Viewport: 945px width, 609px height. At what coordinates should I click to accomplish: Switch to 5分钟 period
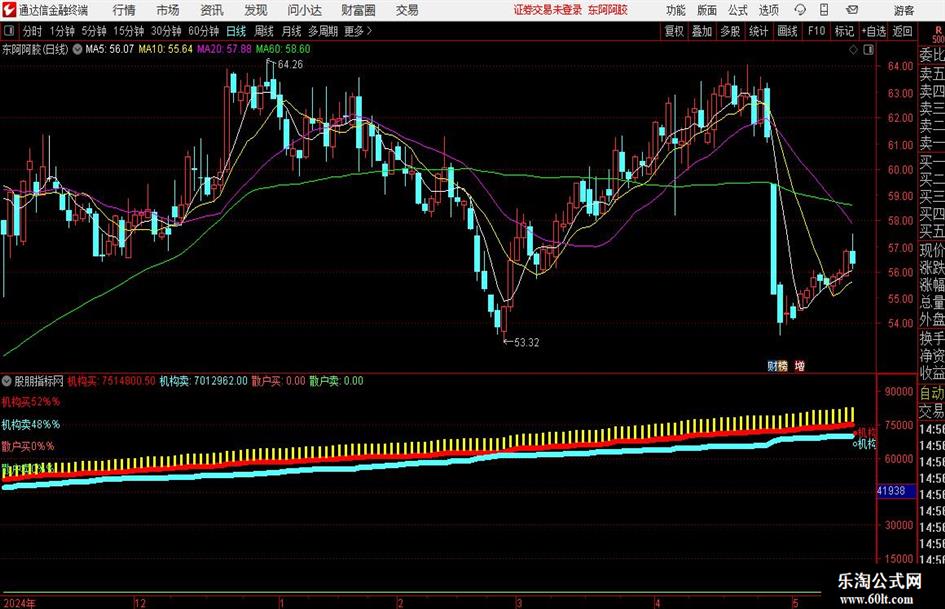pyautogui.click(x=94, y=31)
